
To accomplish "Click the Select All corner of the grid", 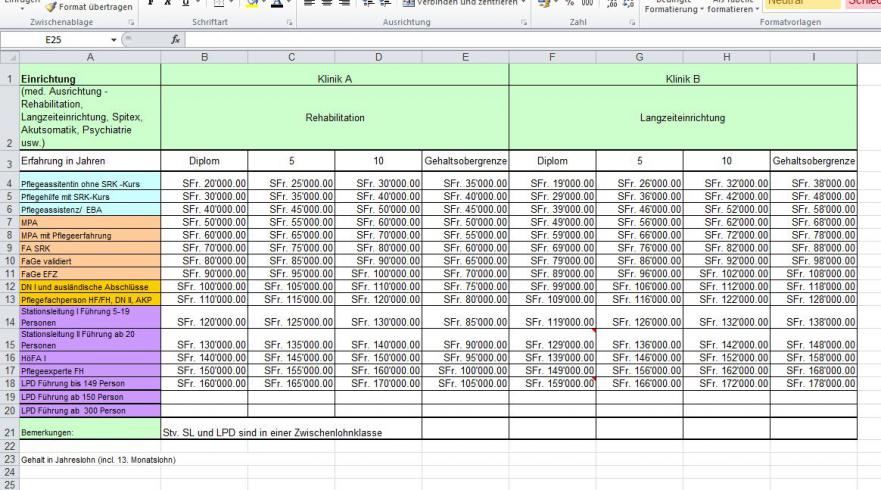I will pyautogui.click(x=10, y=57).
